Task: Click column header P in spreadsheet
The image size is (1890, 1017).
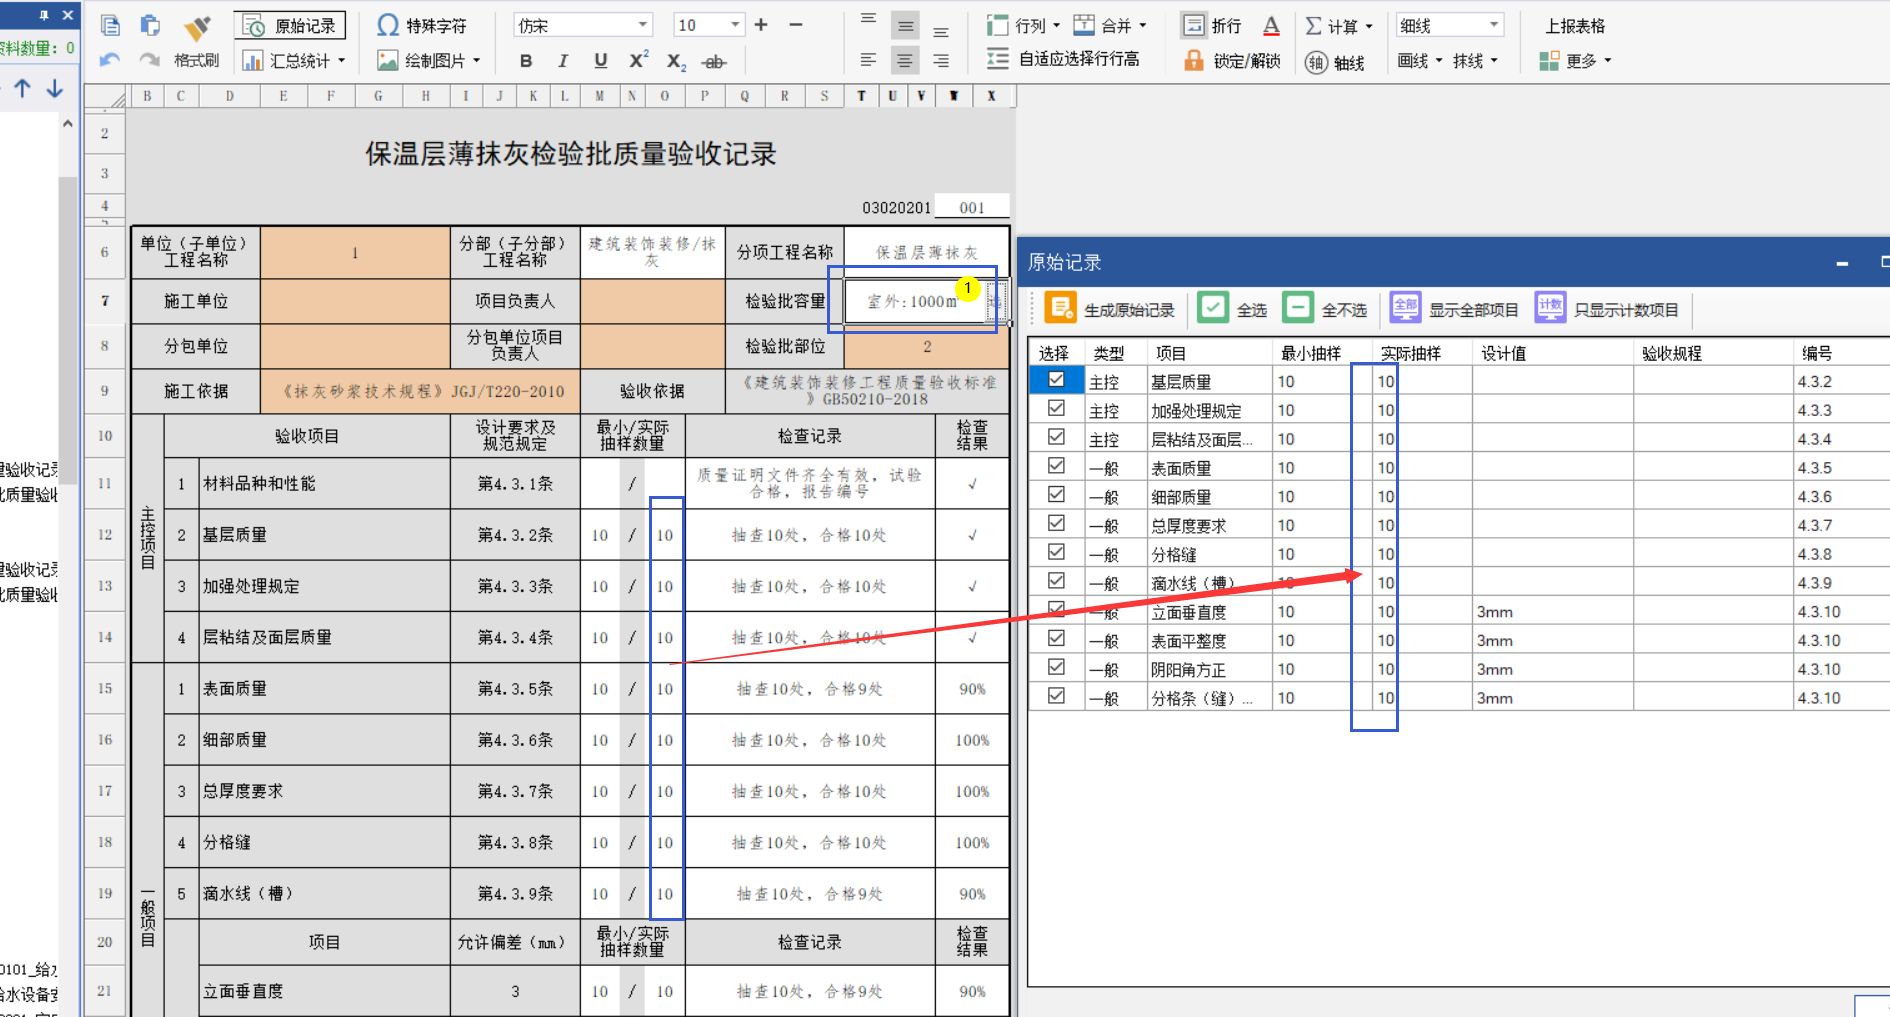Action: click(705, 96)
